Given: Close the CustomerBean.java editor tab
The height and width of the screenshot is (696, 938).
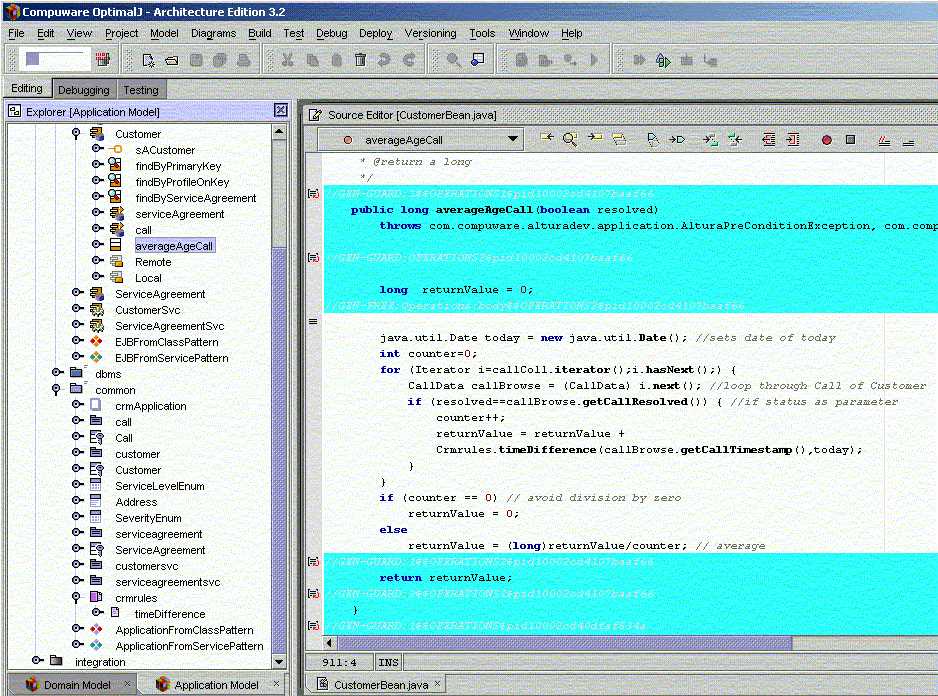Looking at the screenshot, I should (438, 683).
